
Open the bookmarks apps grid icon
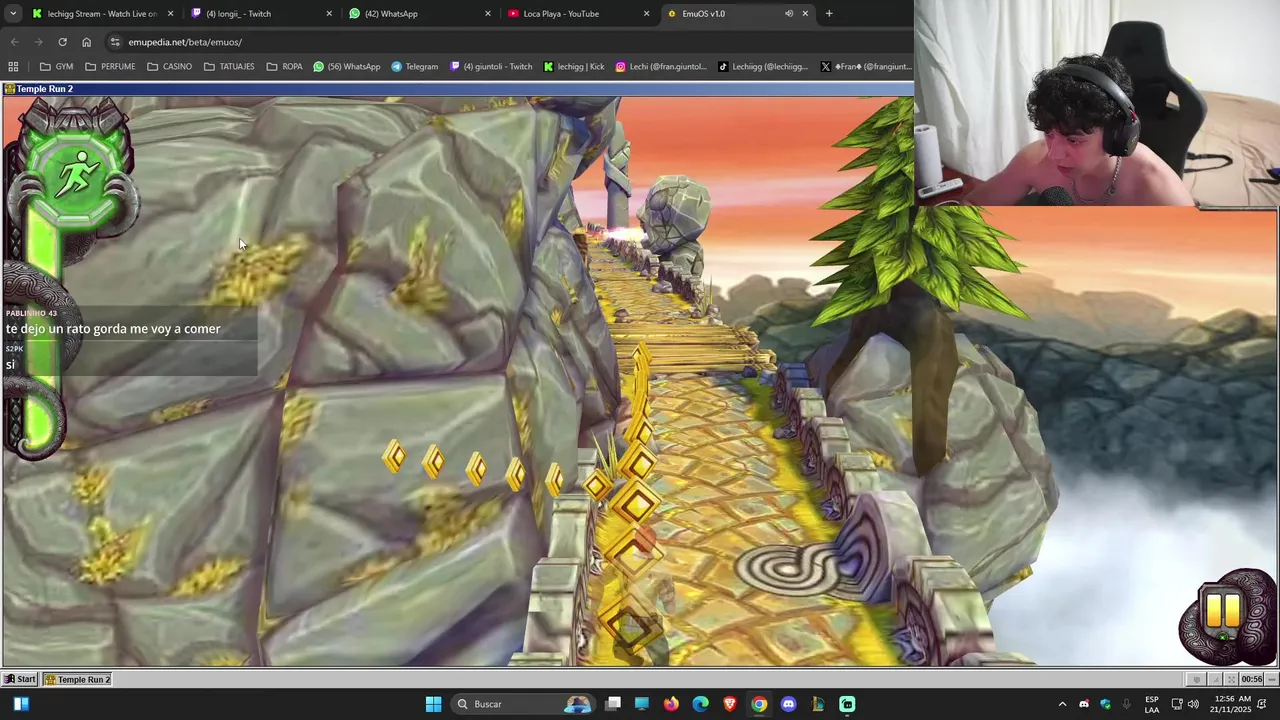pos(13,67)
